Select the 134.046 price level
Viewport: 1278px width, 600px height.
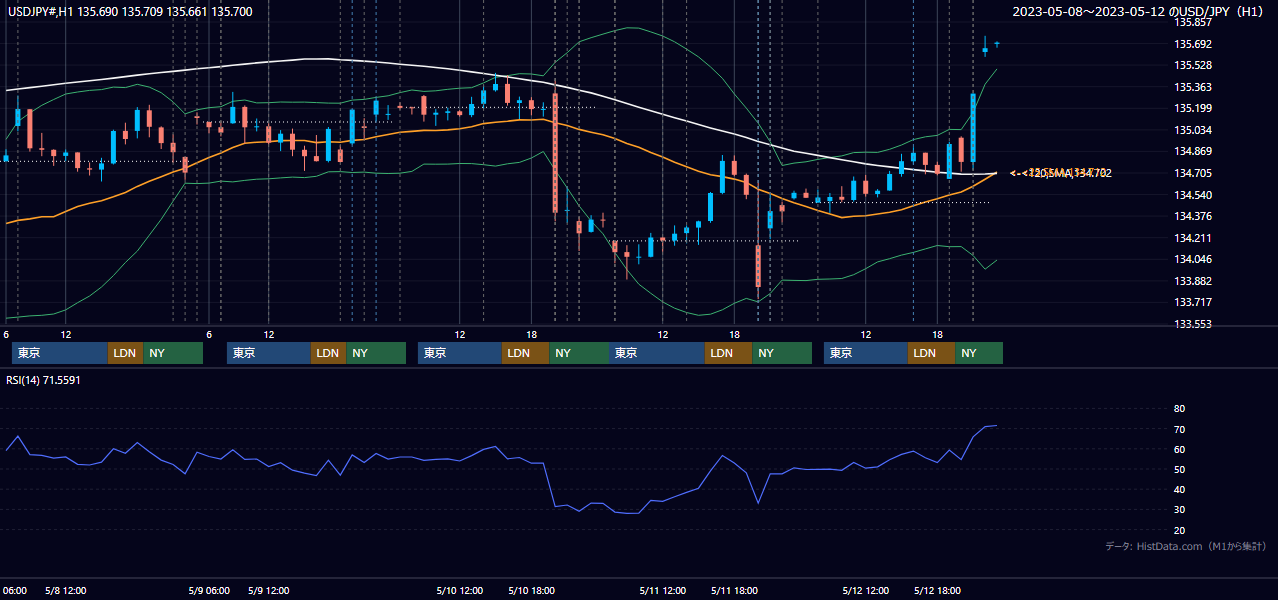point(1192,259)
